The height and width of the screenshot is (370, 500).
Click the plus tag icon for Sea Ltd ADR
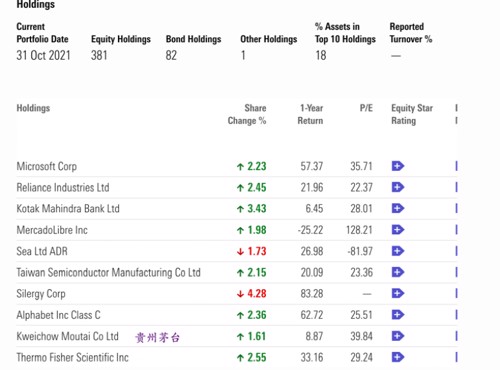point(398,251)
